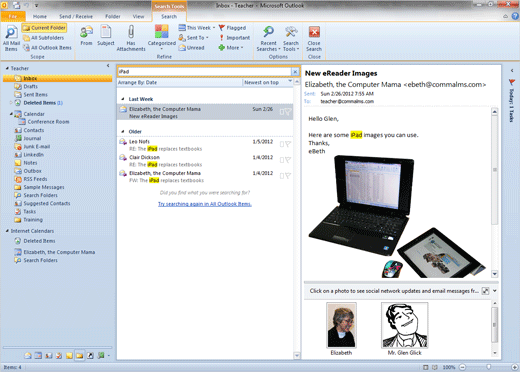
Task: Click Try searching again in All Outlook Items
Action: pyautogui.click(x=205, y=204)
